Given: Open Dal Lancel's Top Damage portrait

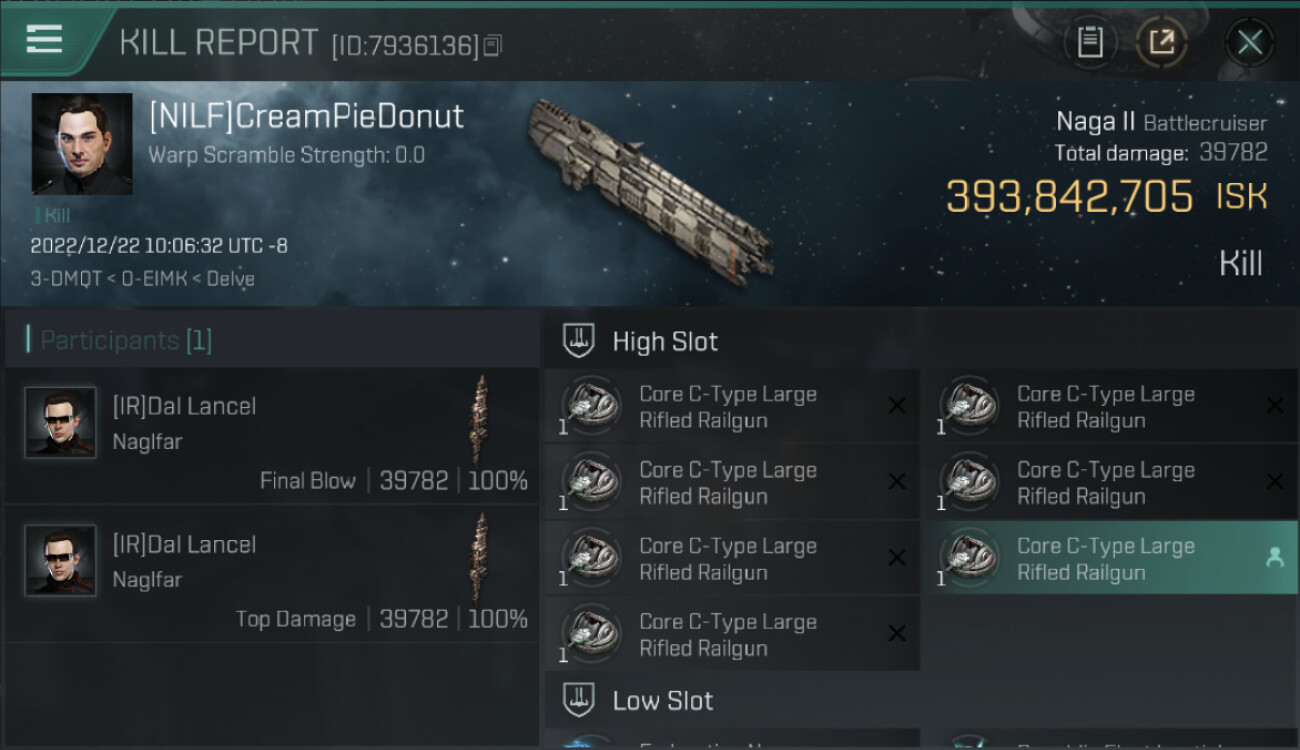Looking at the screenshot, I should 61,560.
